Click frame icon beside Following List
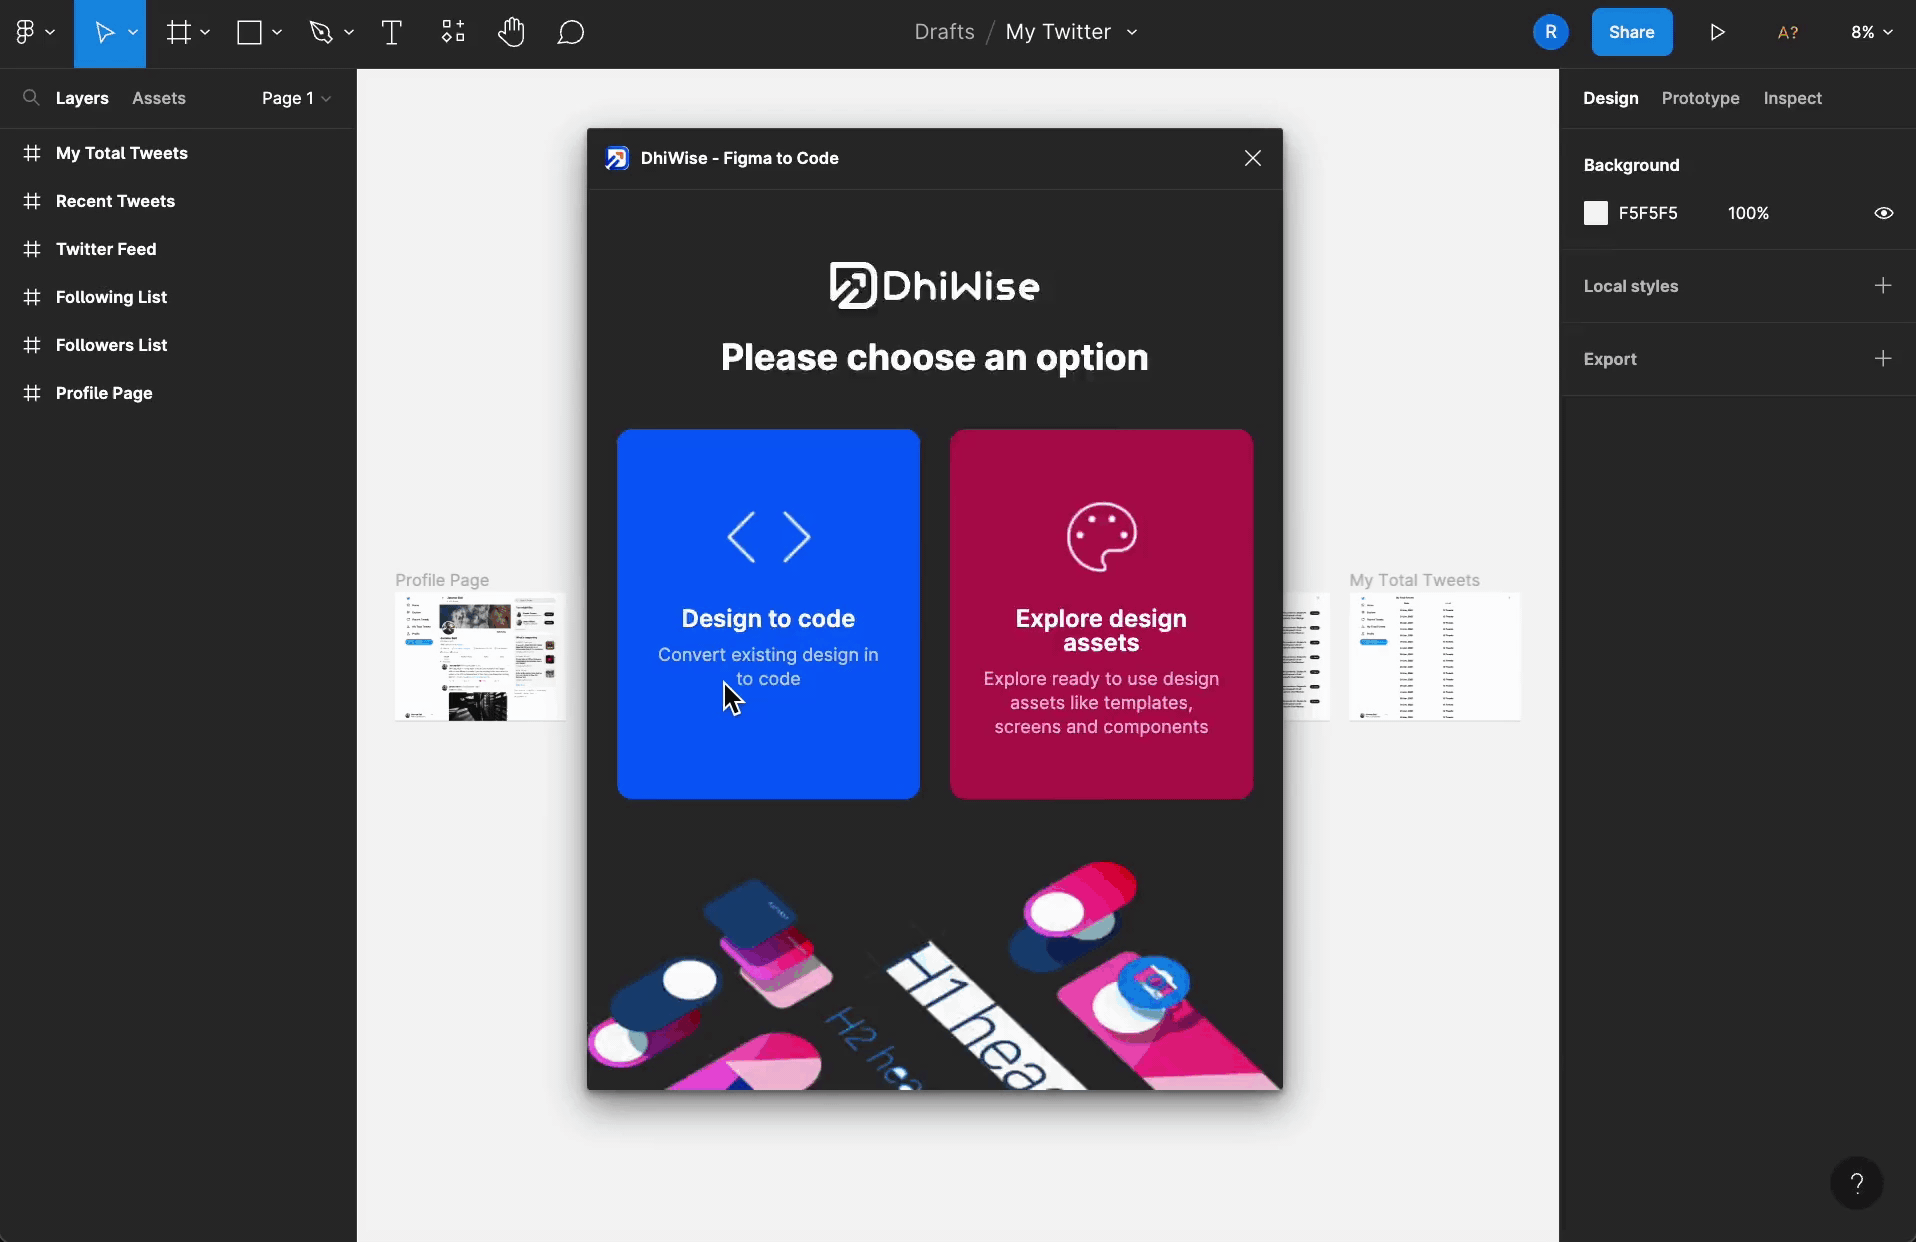The height and width of the screenshot is (1242, 1916). (32, 297)
